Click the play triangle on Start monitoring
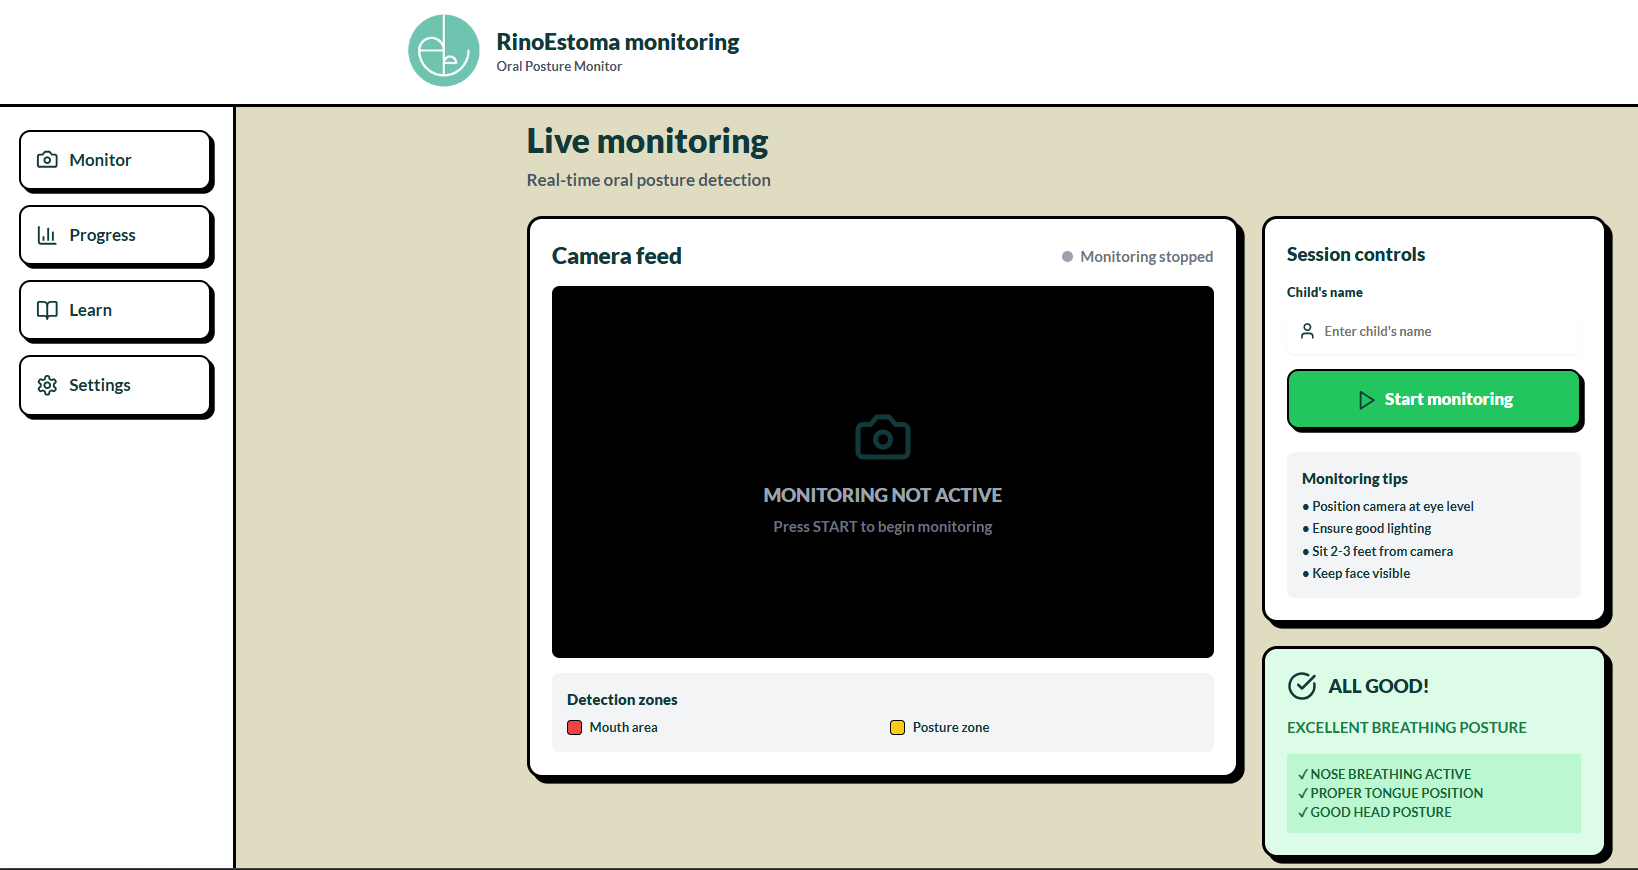 pyautogui.click(x=1366, y=400)
